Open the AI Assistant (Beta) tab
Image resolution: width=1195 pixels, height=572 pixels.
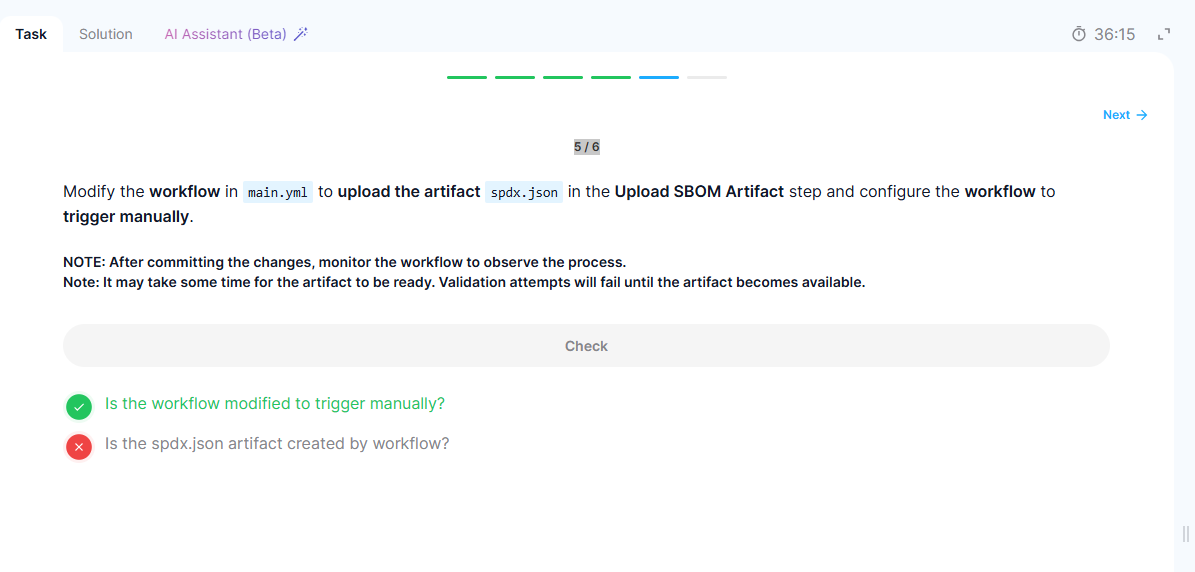(225, 34)
